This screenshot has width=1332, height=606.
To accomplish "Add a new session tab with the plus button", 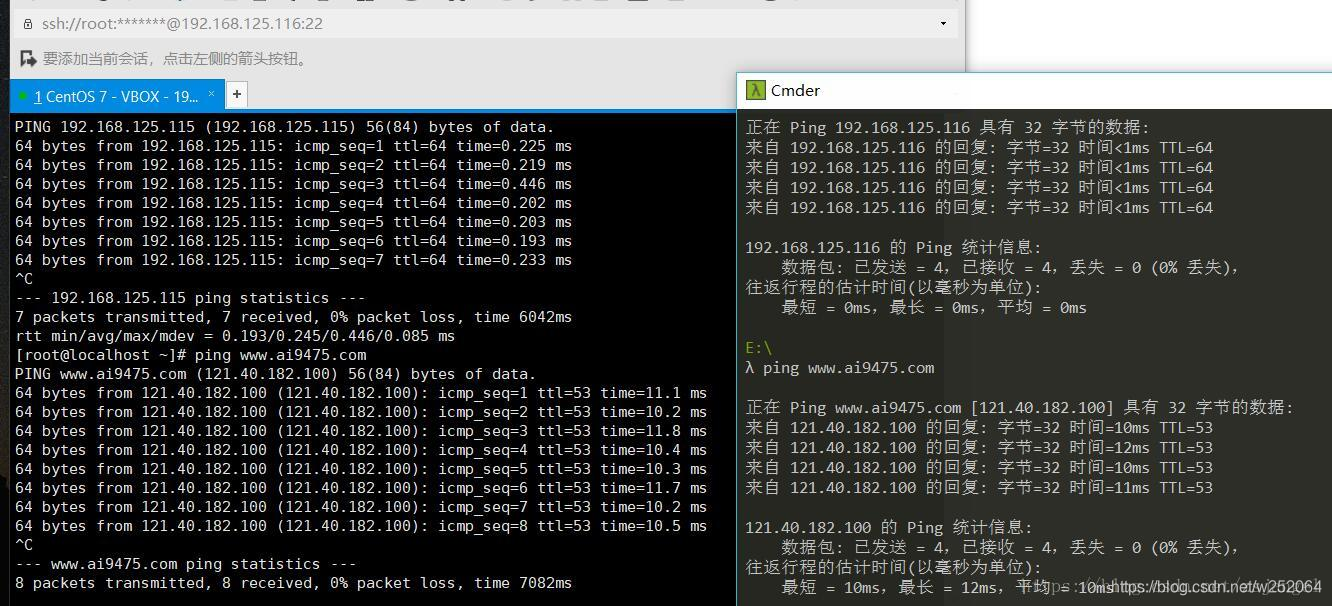I will (237, 95).
